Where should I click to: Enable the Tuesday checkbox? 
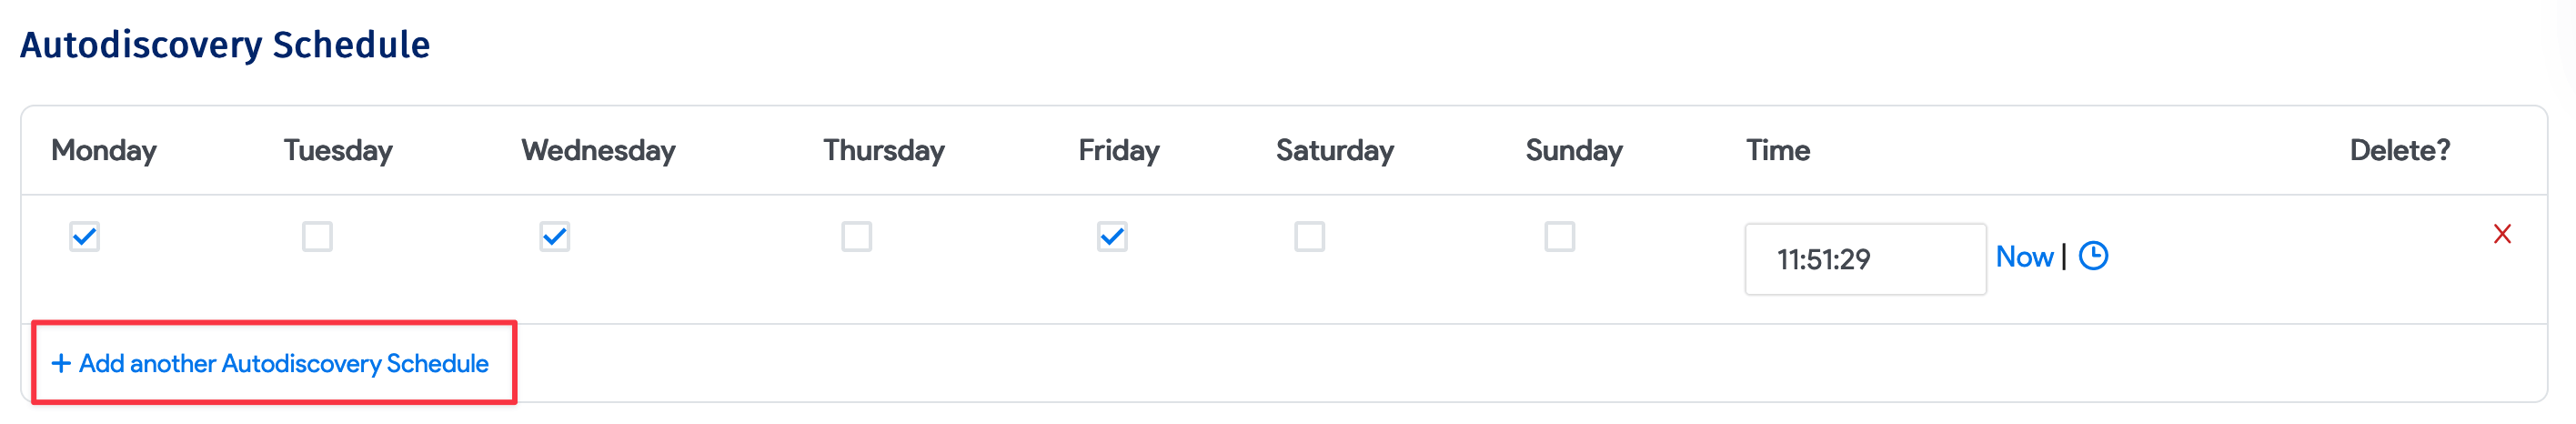coord(317,237)
